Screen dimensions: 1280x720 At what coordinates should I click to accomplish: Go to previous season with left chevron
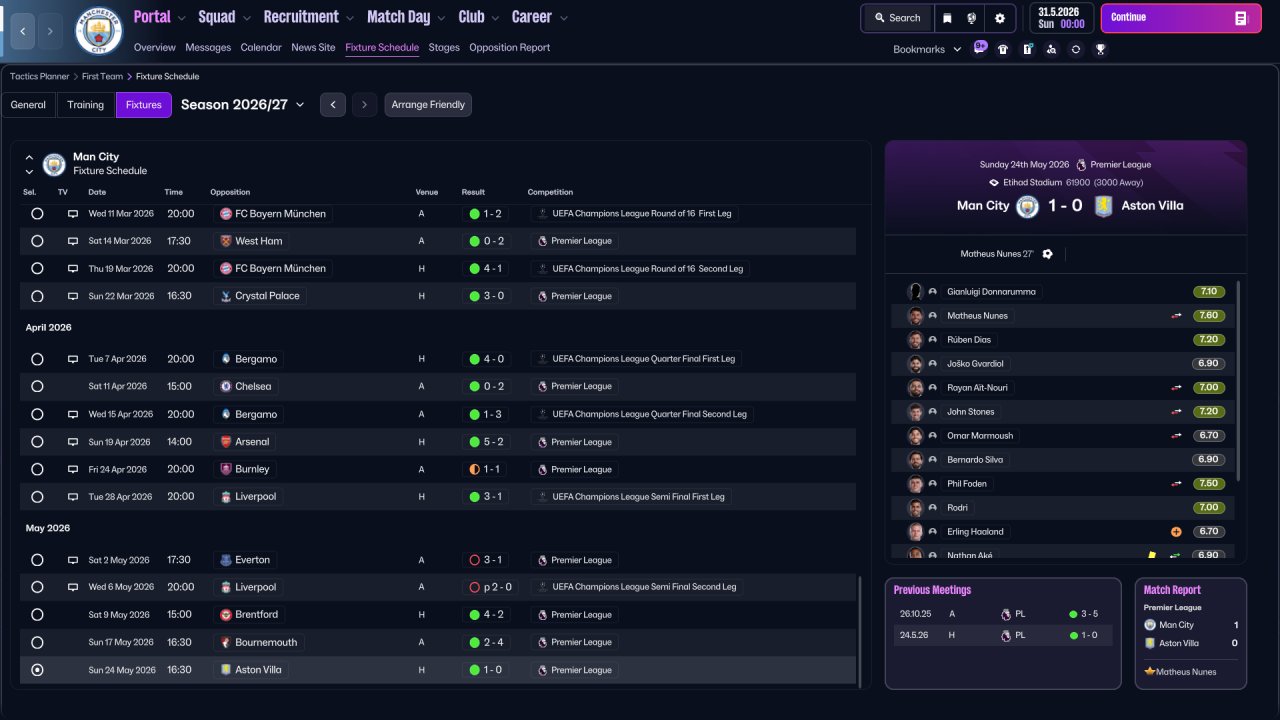[333, 105]
